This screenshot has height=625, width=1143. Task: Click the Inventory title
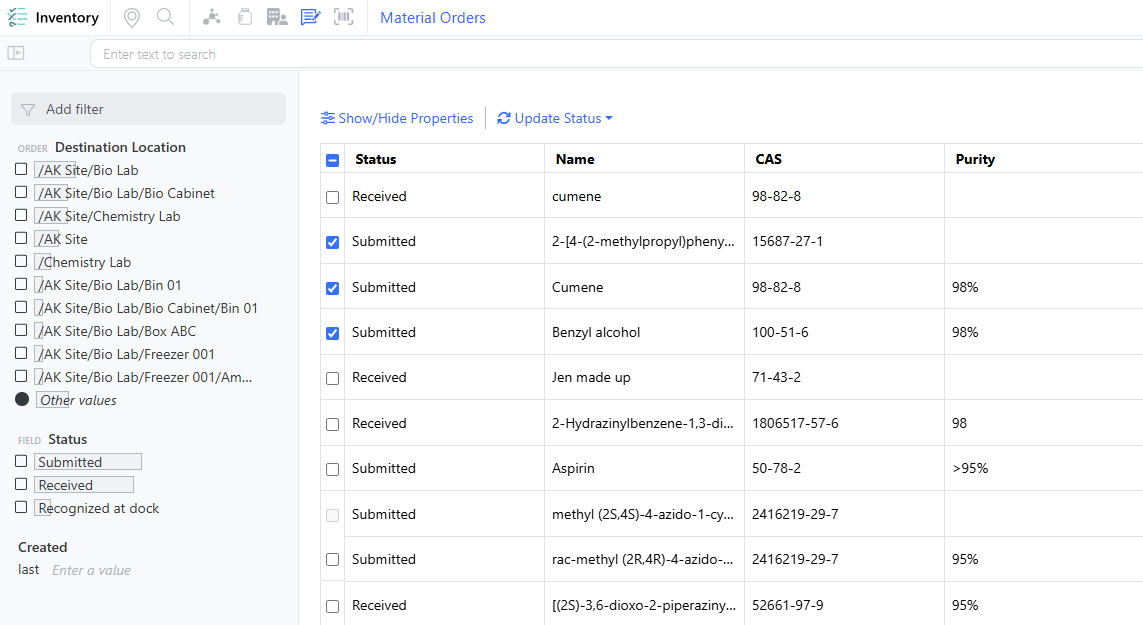[67, 18]
